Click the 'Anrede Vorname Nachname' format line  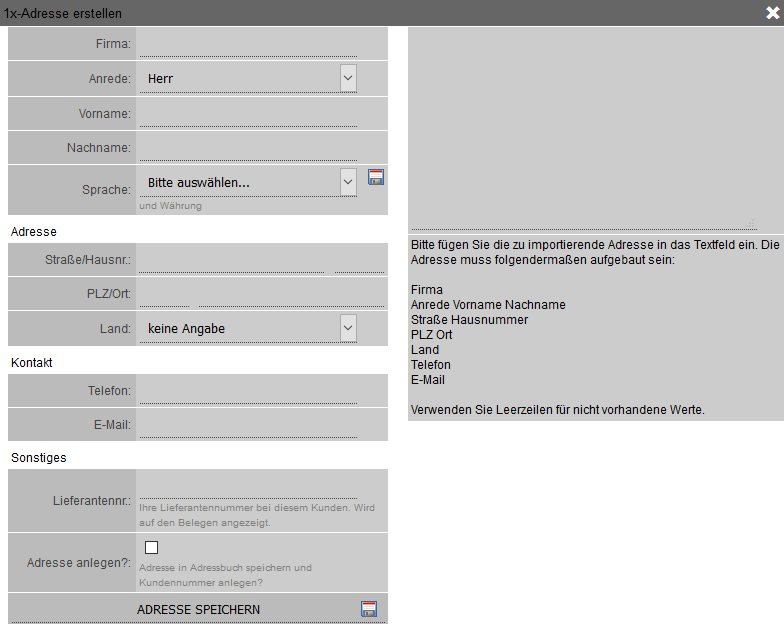pos(488,304)
